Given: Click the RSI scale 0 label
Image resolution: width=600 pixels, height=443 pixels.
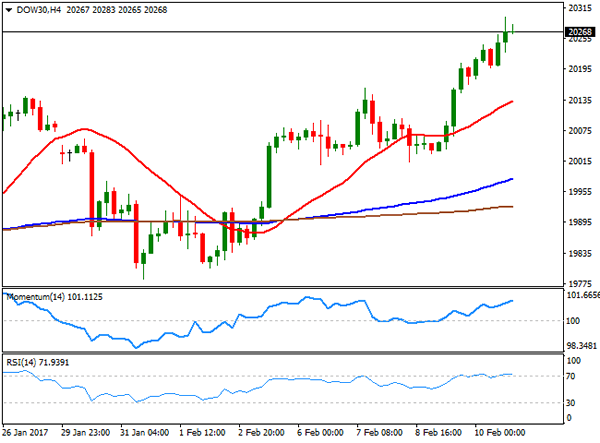Looking at the screenshot, I should [x=569, y=418].
